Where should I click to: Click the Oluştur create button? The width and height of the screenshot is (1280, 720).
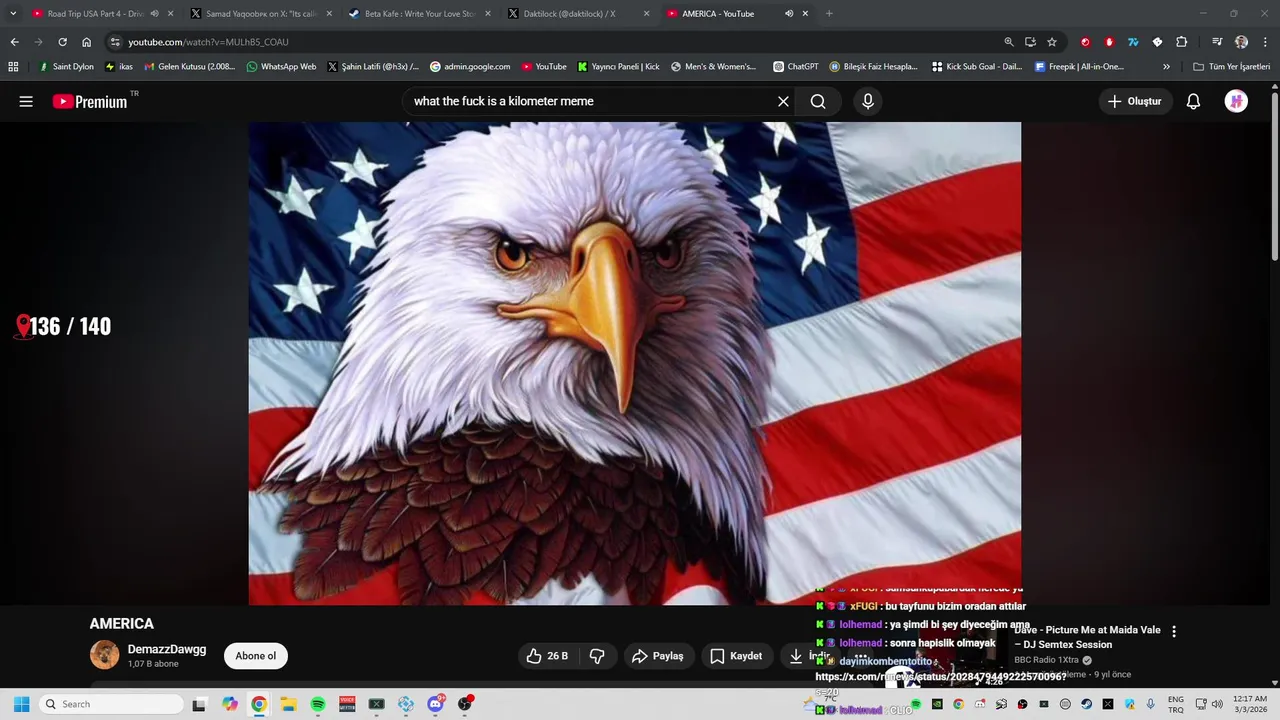[x=1136, y=101]
